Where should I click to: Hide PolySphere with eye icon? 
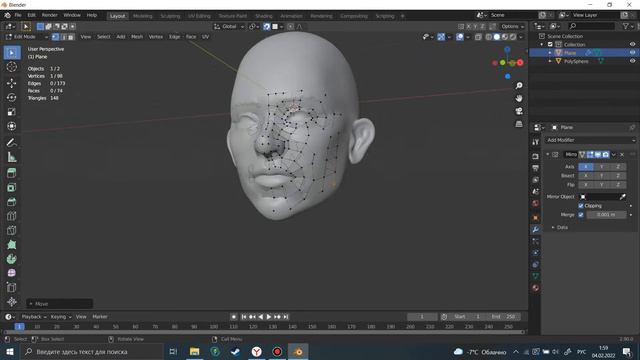[x=632, y=61]
